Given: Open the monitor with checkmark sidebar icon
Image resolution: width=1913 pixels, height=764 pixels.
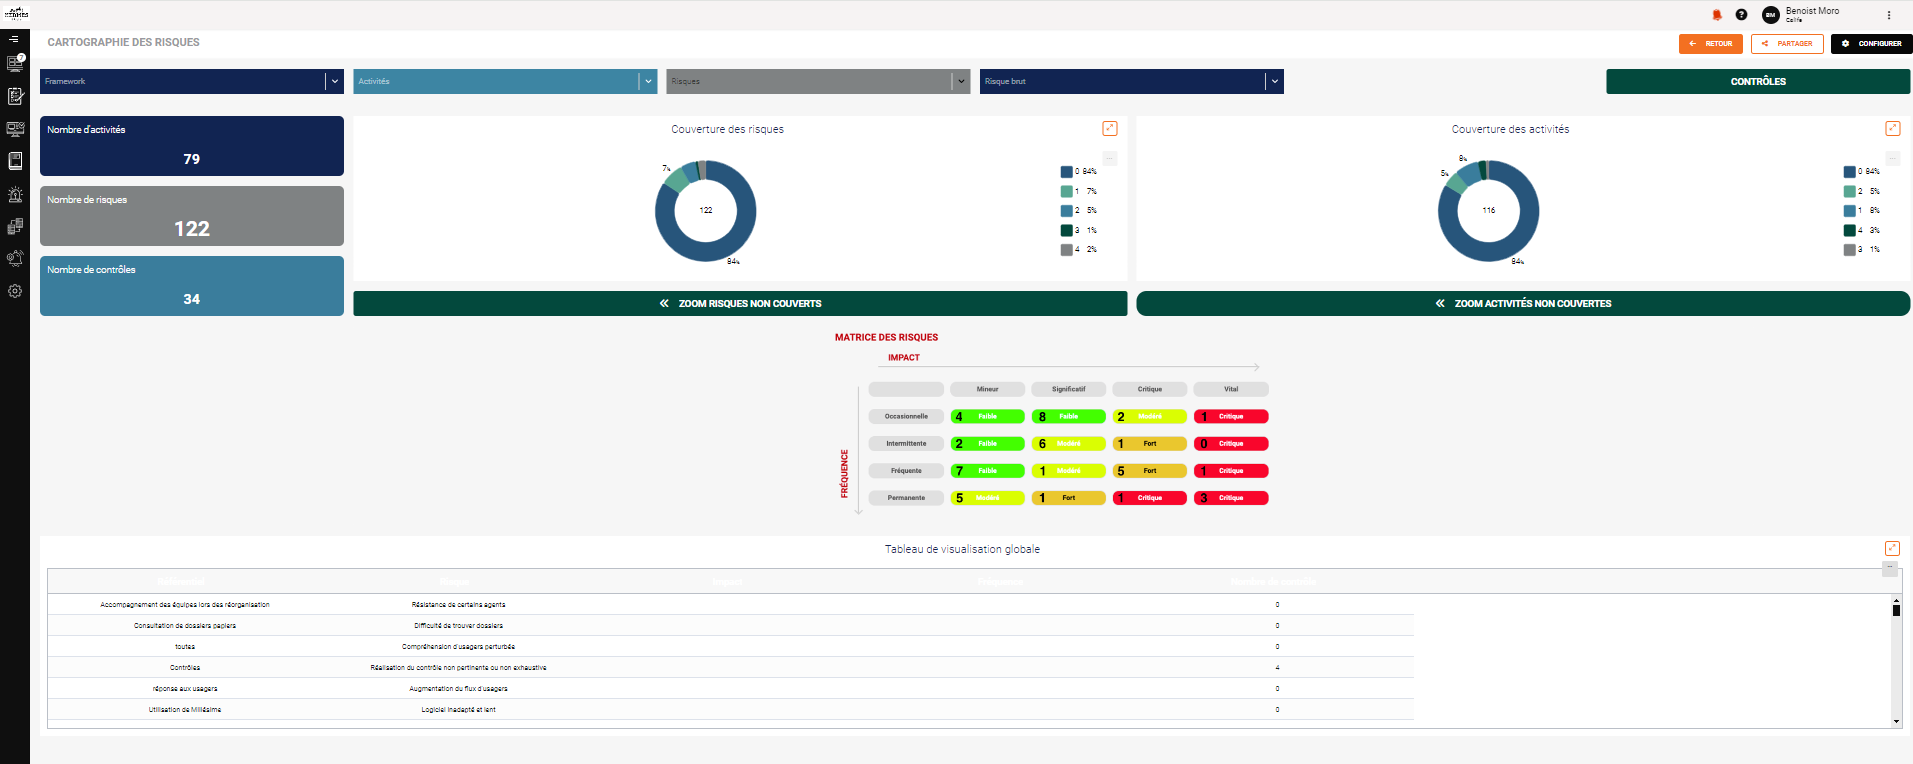Looking at the screenshot, I should (x=15, y=129).
